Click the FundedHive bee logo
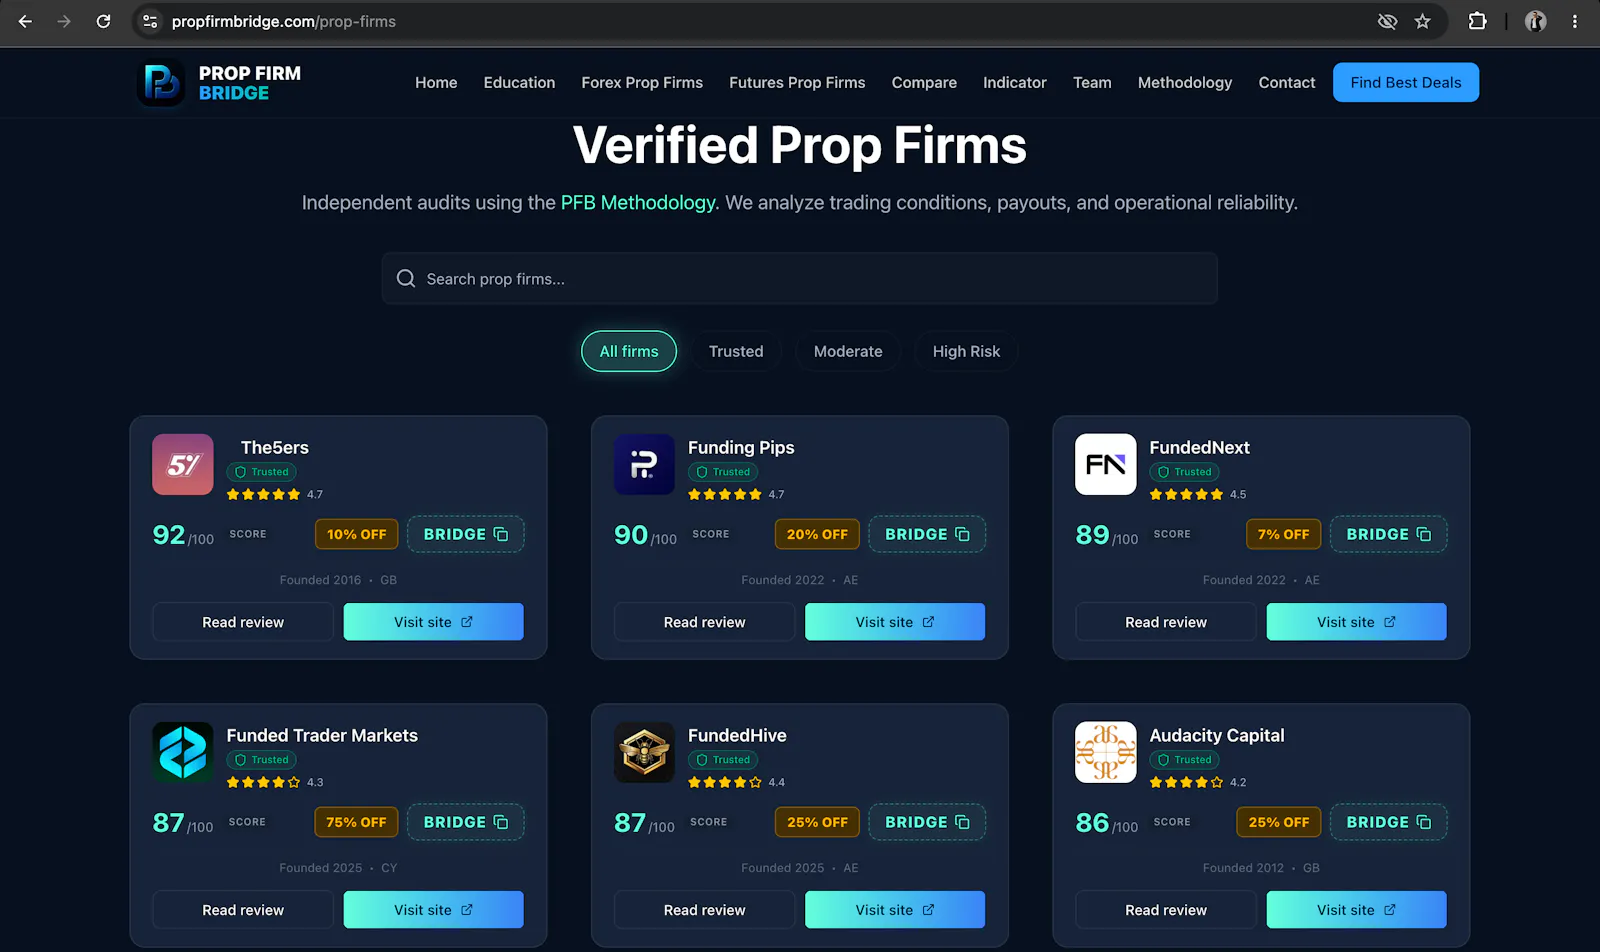 click(644, 752)
